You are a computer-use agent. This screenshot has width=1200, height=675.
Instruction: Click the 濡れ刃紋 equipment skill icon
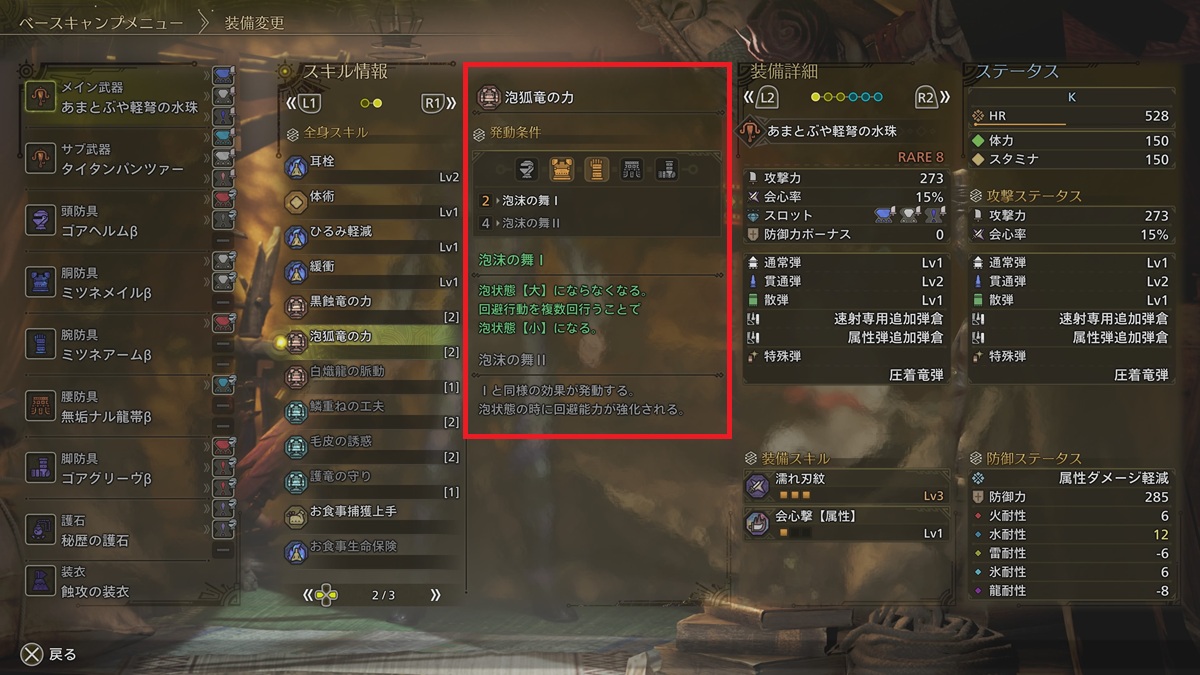point(757,486)
